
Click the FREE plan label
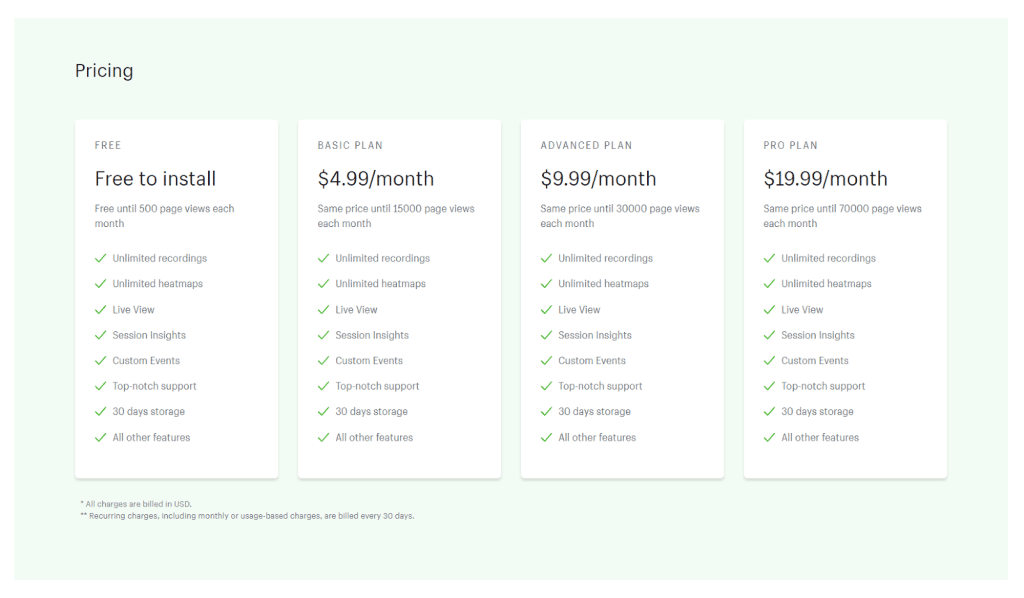[108, 146]
